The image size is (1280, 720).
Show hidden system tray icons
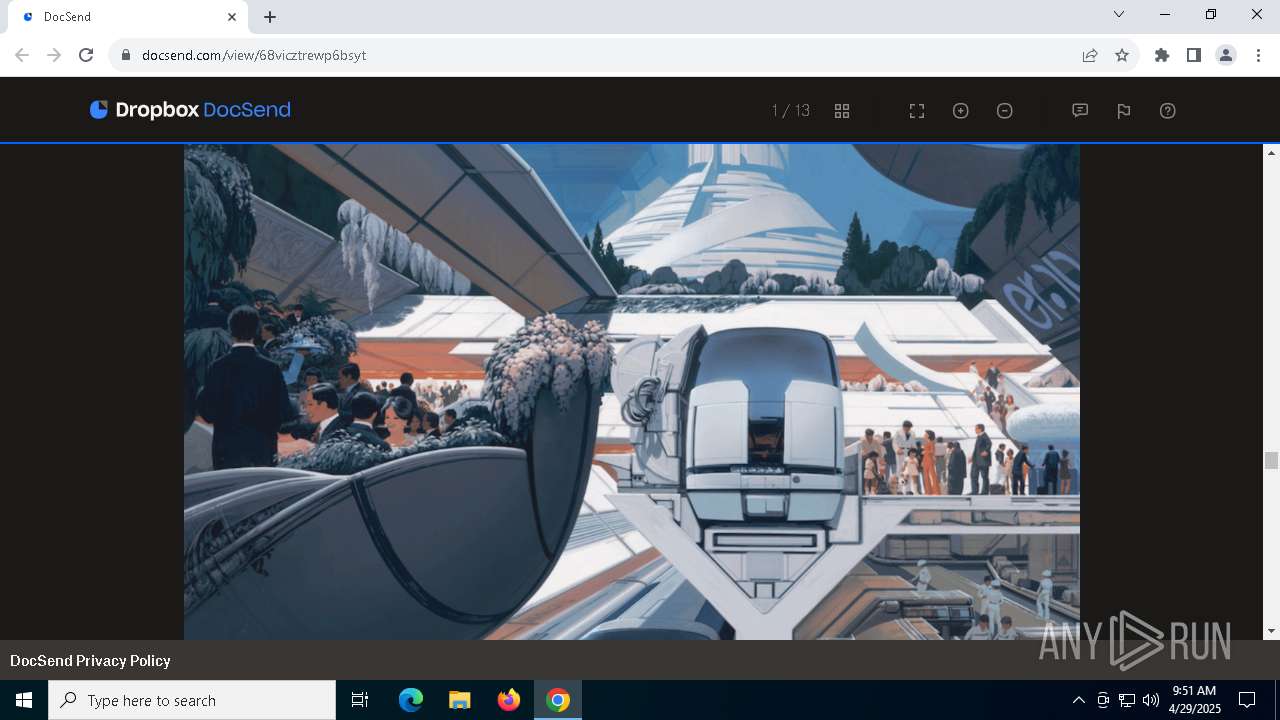(1078, 700)
